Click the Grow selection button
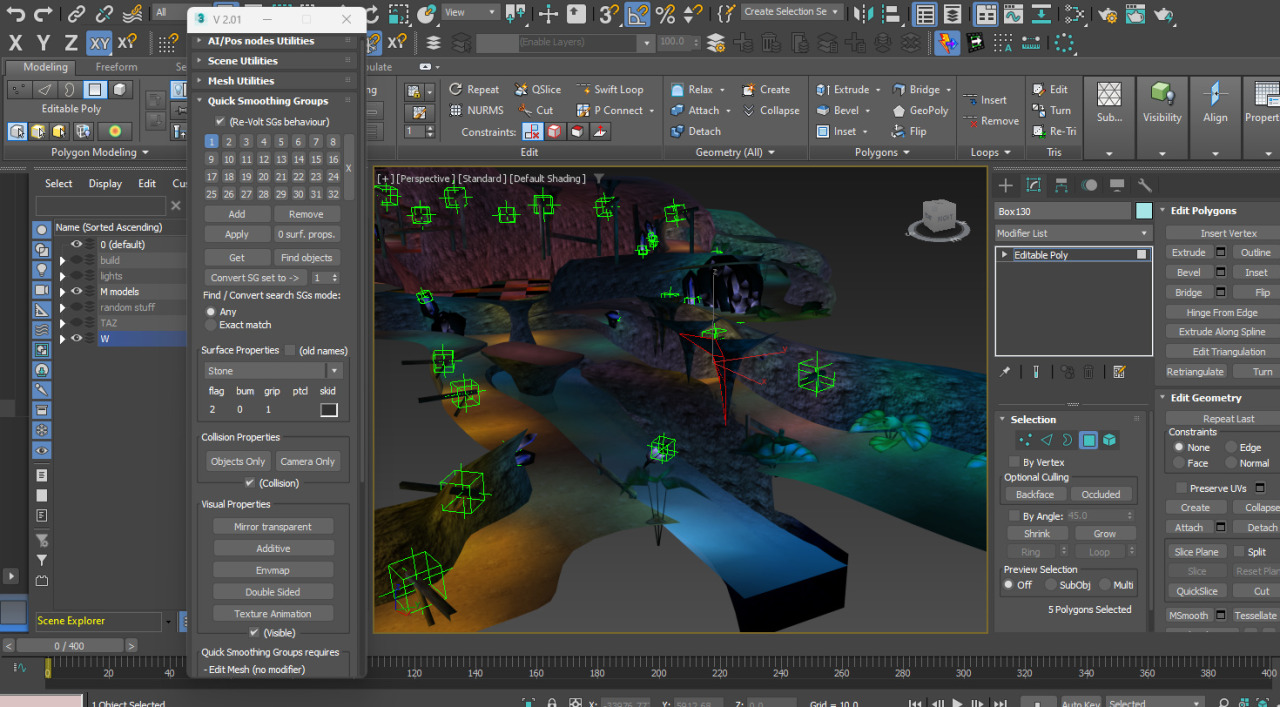This screenshot has height=707, width=1280. [1104, 534]
